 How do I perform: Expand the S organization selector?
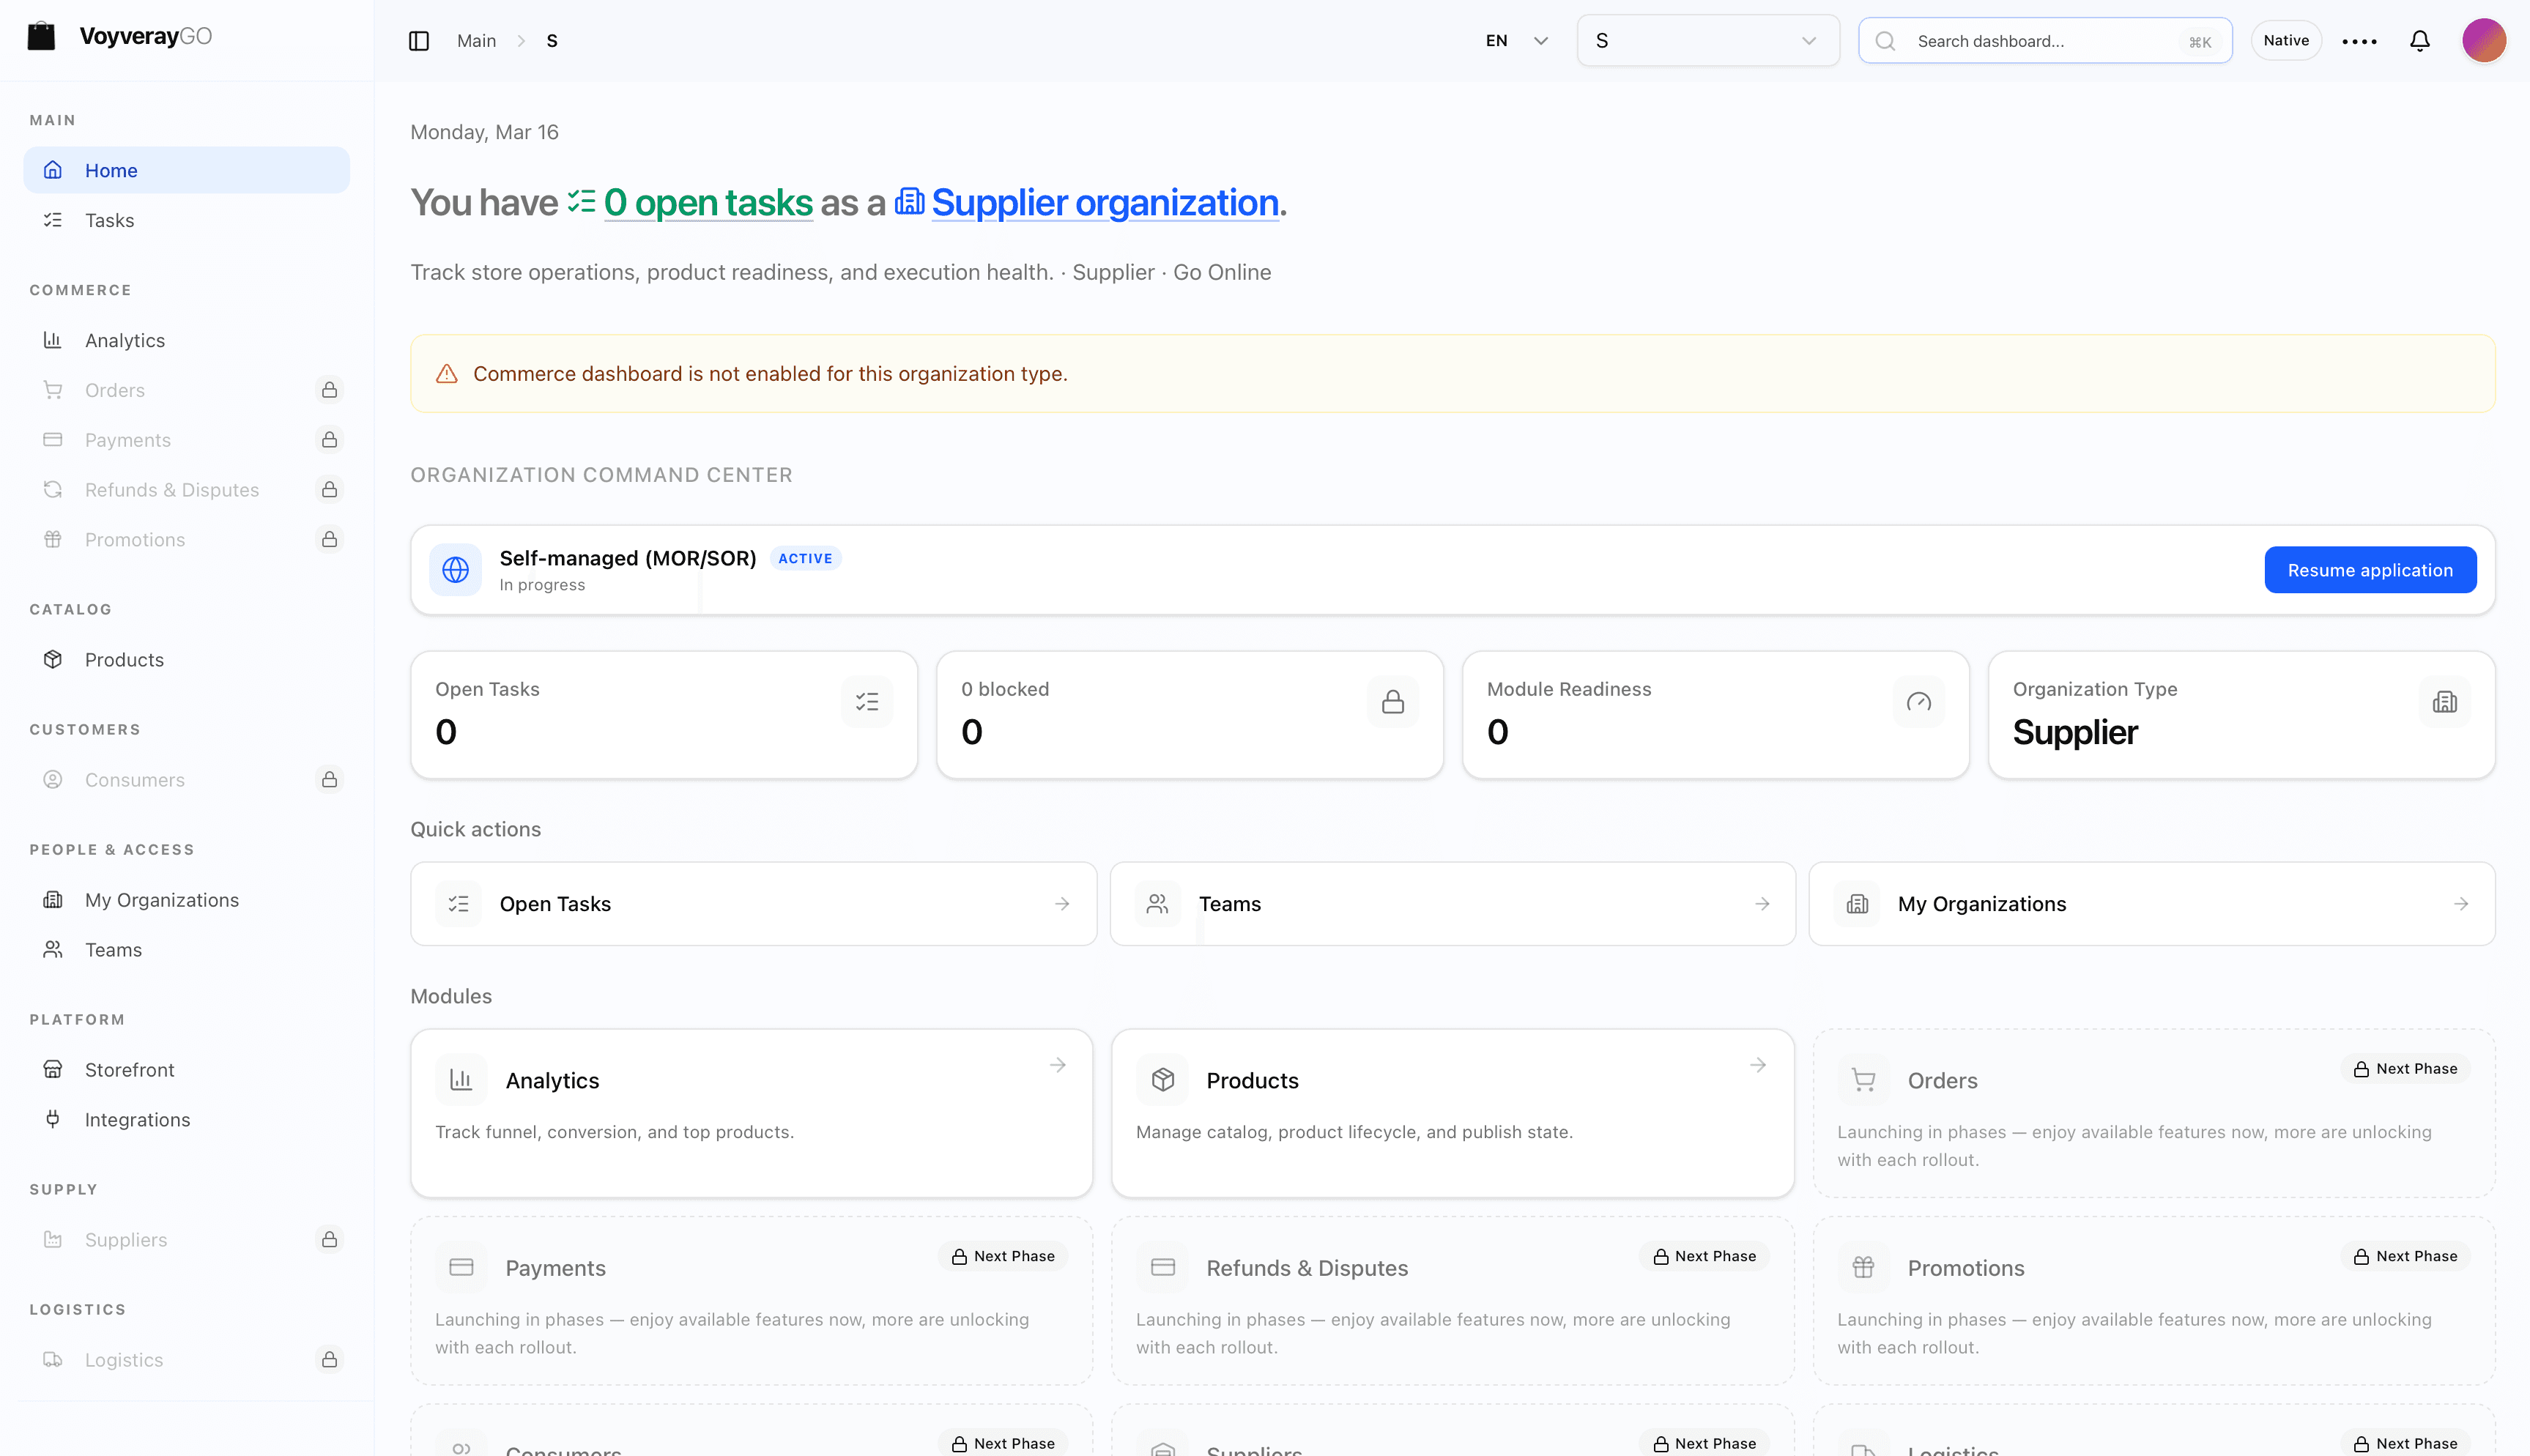pyautogui.click(x=1708, y=41)
